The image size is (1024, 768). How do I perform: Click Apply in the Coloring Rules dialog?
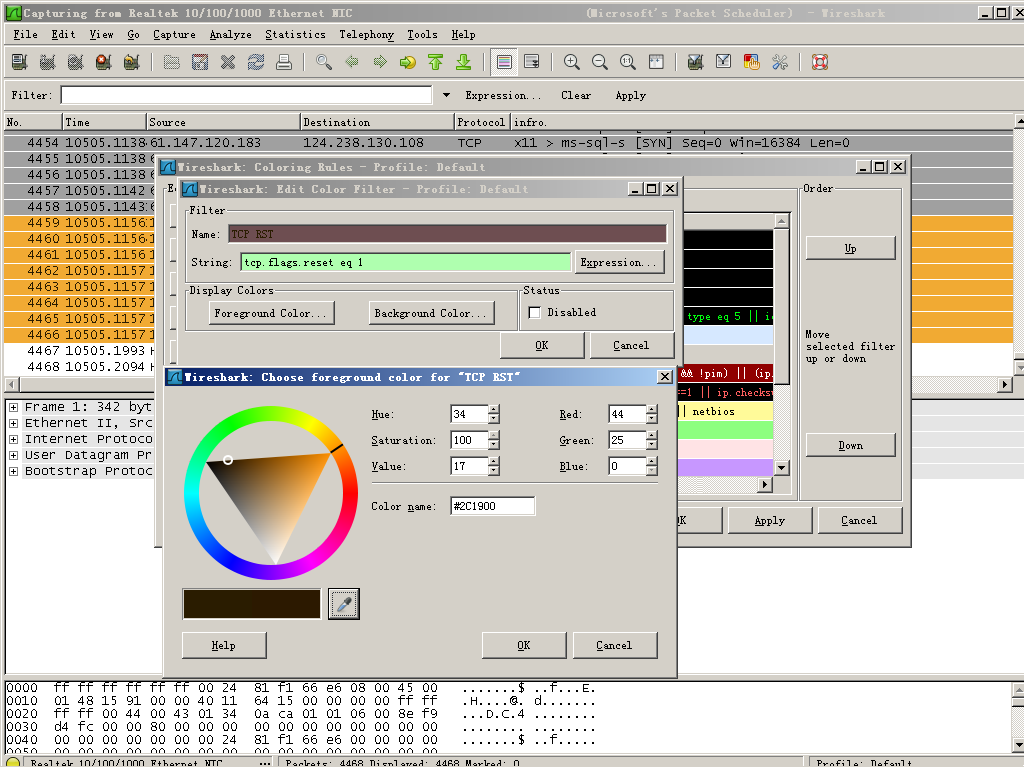point(769,520)
